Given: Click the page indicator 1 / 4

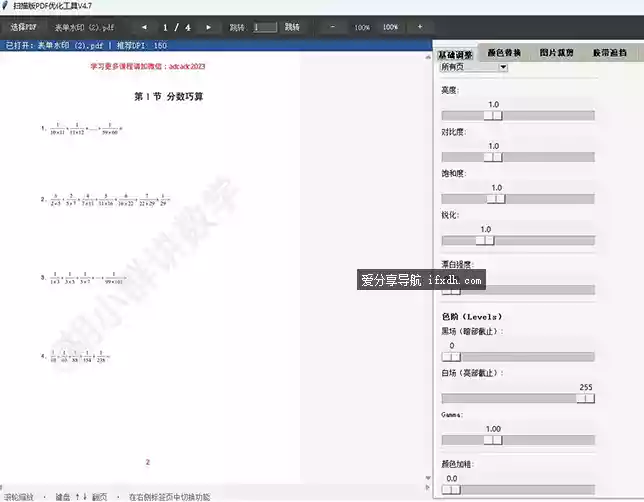Looking at the screenshot, I should pos(177,28).
